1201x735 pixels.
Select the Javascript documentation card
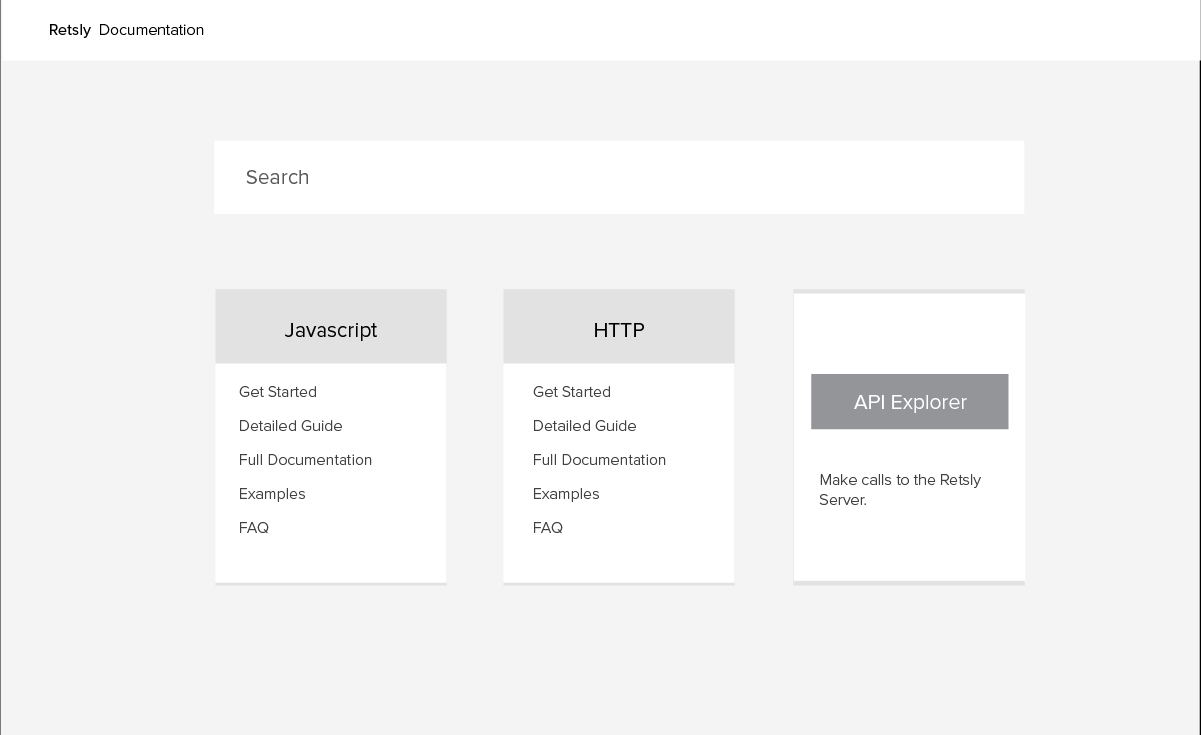pyautogui.click(x=331, y=435)
